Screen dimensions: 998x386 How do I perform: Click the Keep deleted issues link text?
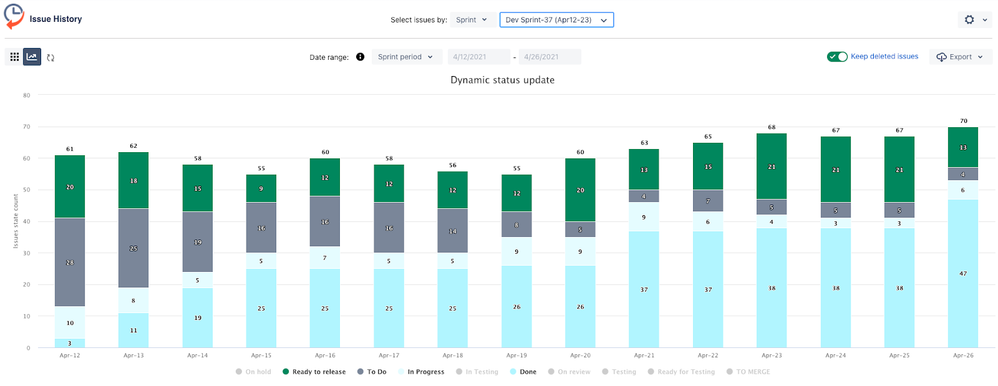click(884, 56)
